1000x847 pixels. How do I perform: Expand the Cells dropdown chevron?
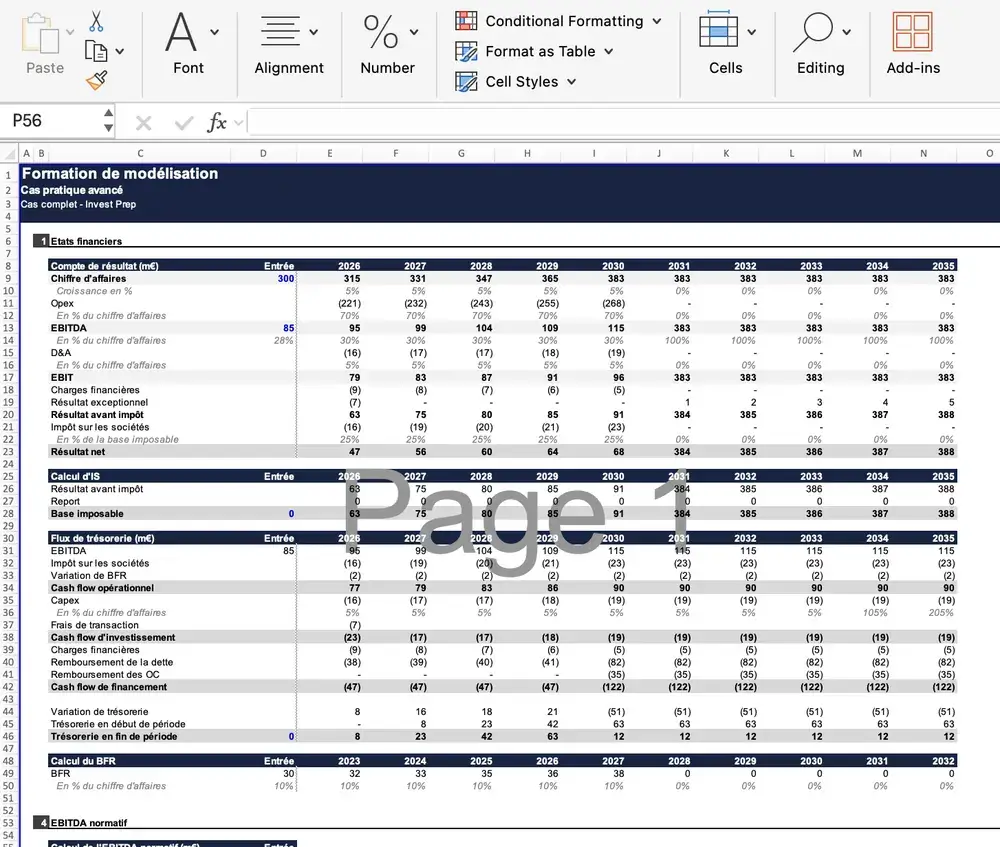752,32
